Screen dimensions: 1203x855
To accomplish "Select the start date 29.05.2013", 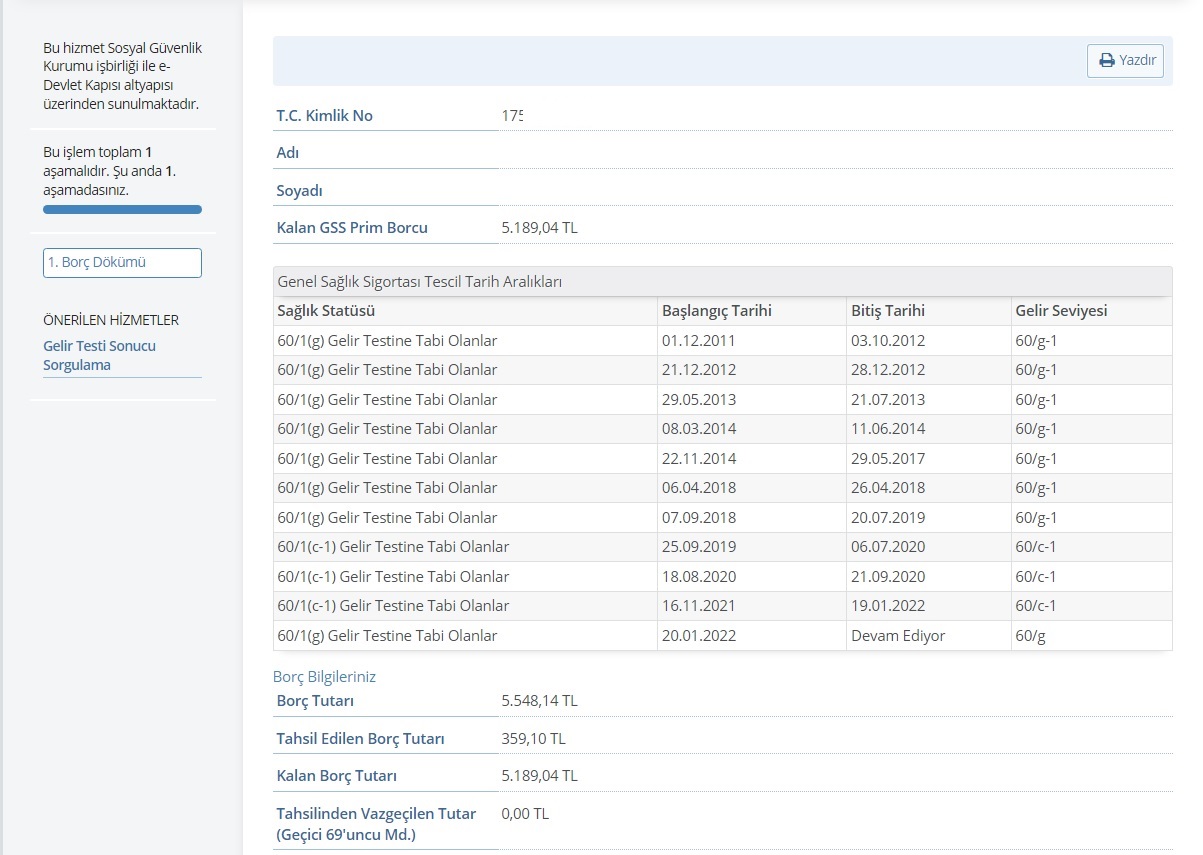I will [699, 399].
